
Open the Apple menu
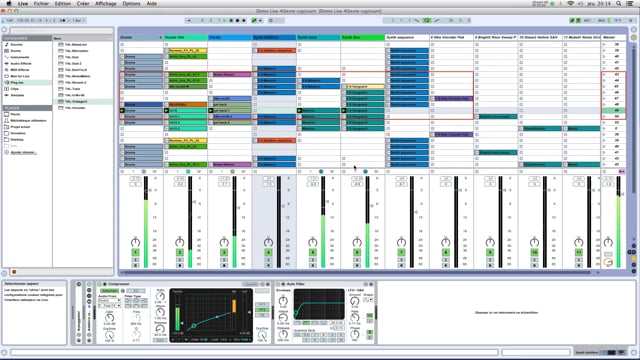coord(9,3)
